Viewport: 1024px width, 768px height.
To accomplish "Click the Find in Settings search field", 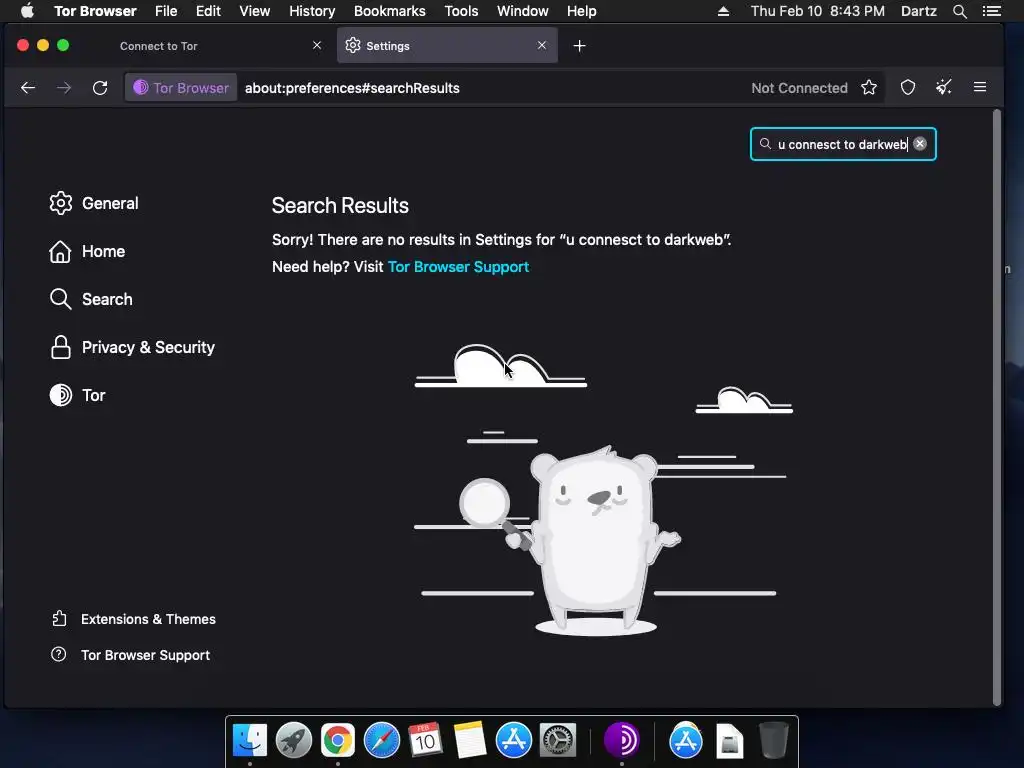I will 842,144.
